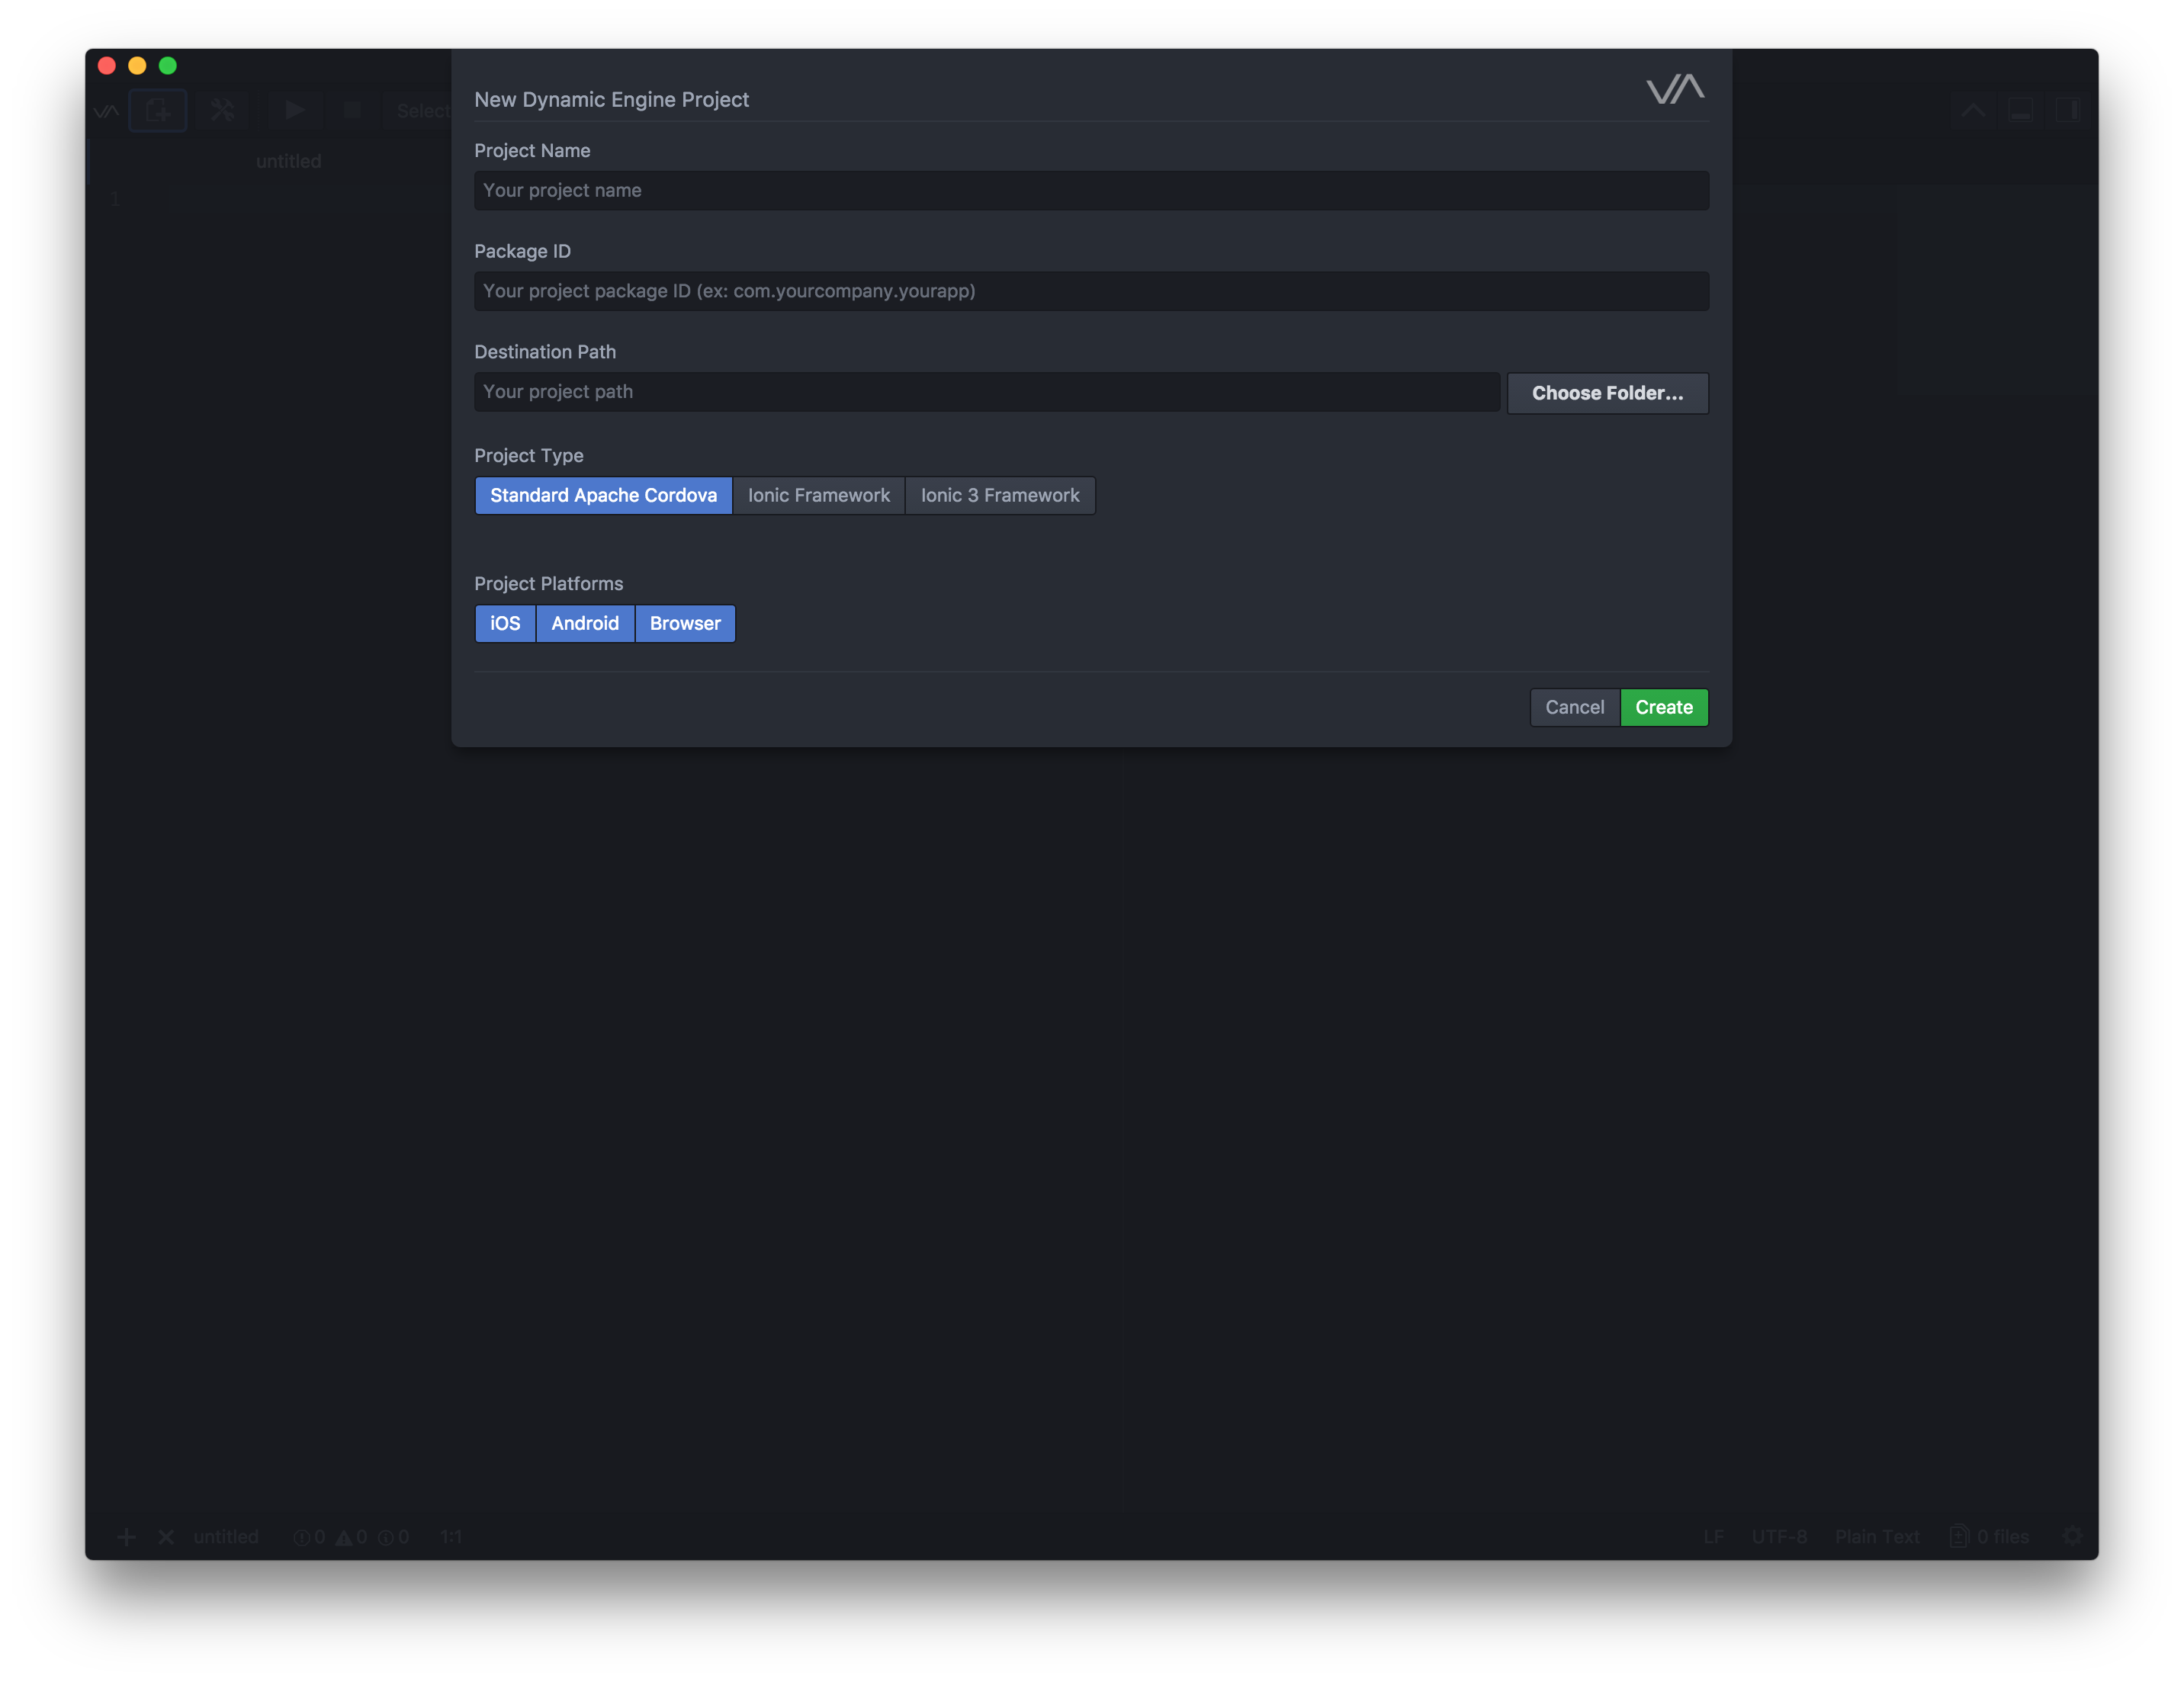Click the upward chevron toolbar icon
The height and width of the screenshot is (1682, 2184).
[x=1973, y=110]
